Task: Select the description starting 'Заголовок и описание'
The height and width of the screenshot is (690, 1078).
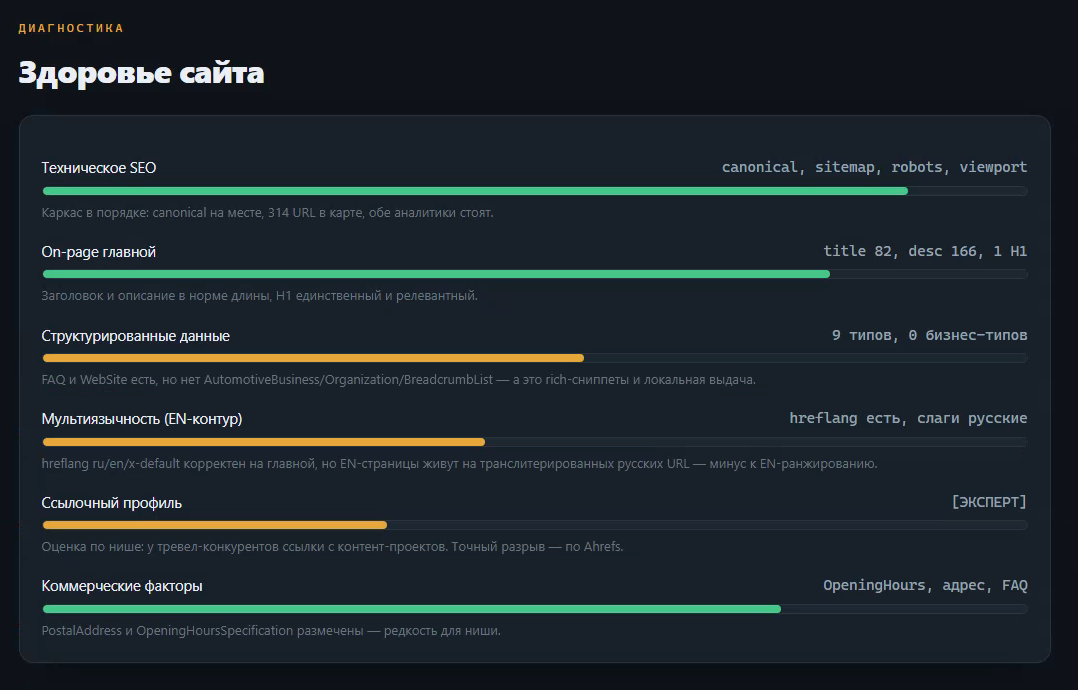Action: pos(260,296)
